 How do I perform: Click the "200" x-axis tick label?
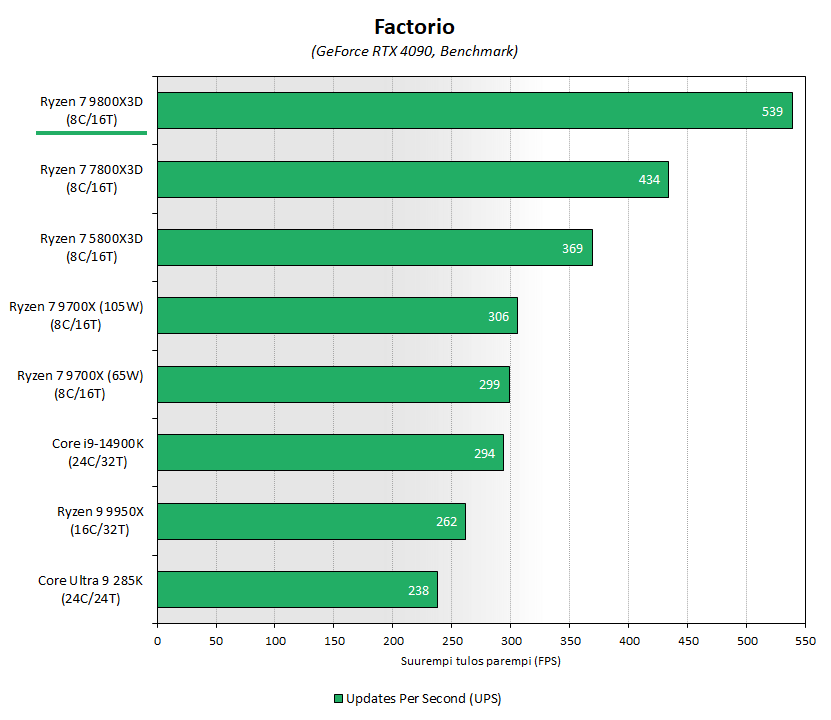(x=393, y=641)
